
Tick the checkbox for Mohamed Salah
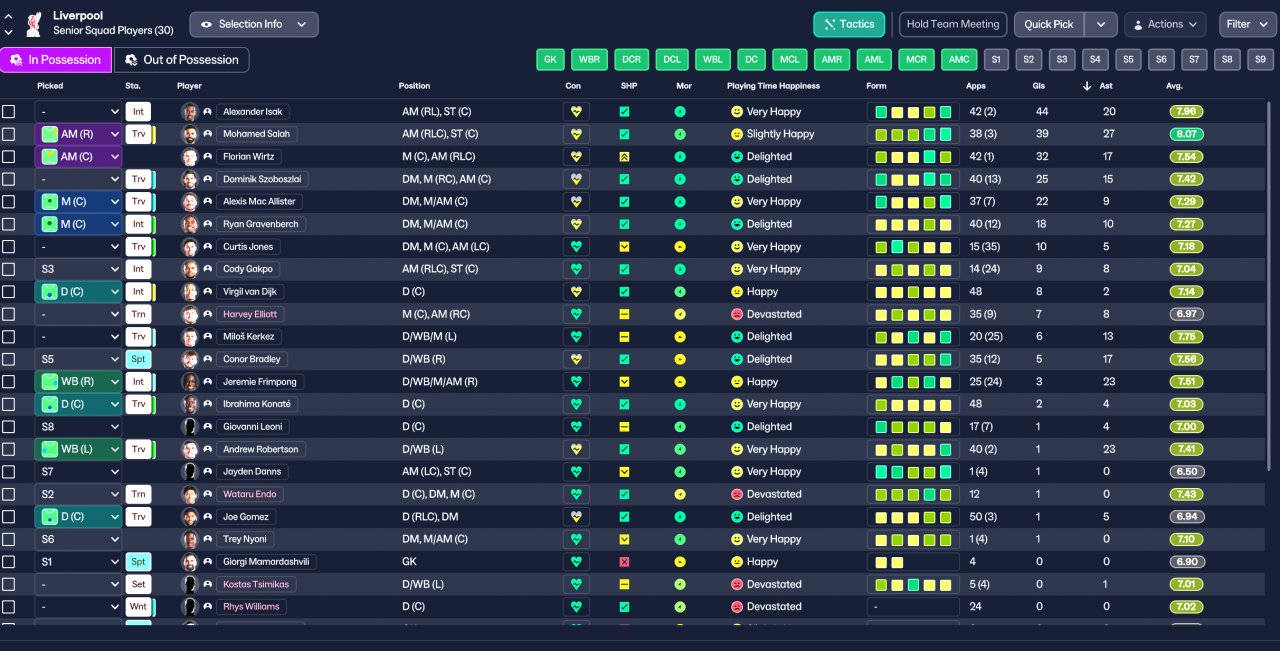[x=9, y=134]
